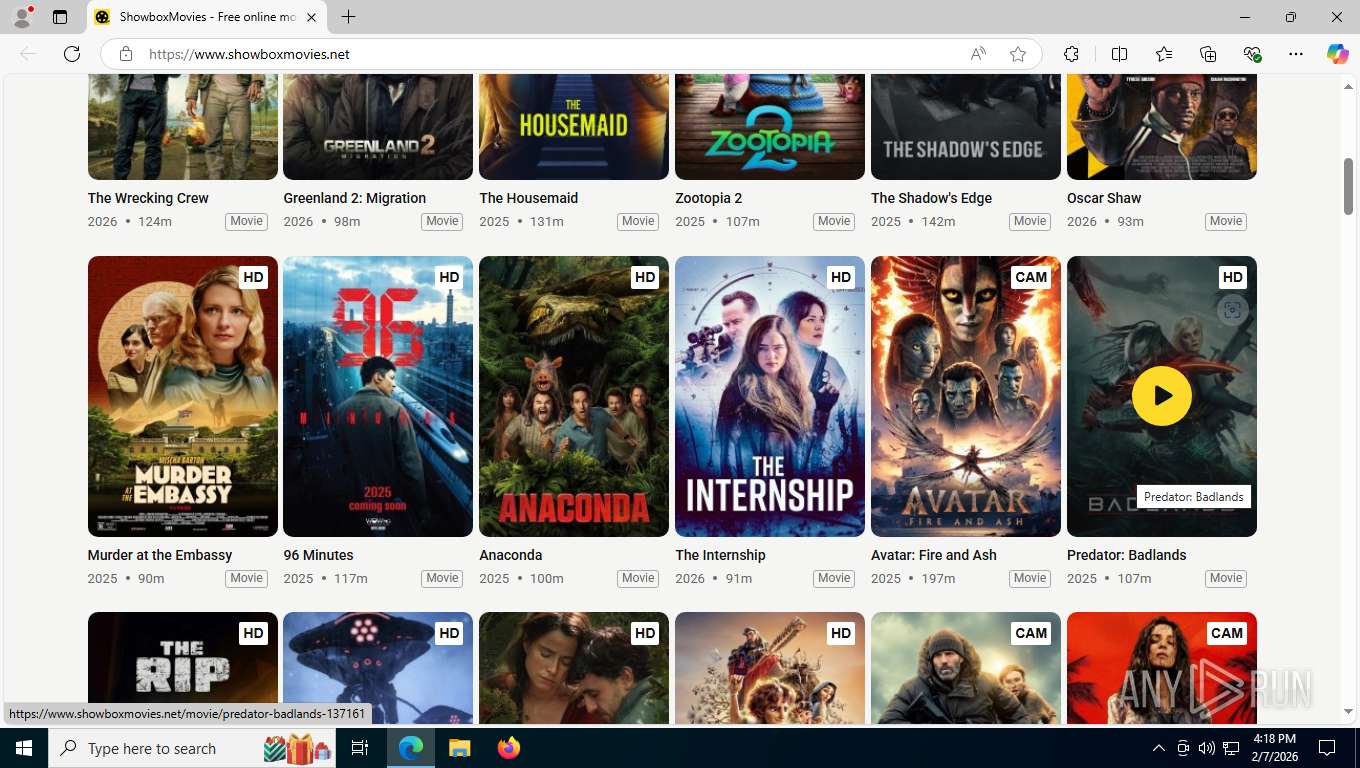Open the notification center icon
The width and height of the screenshot is (1360, 768).
tap(1327, 748)
